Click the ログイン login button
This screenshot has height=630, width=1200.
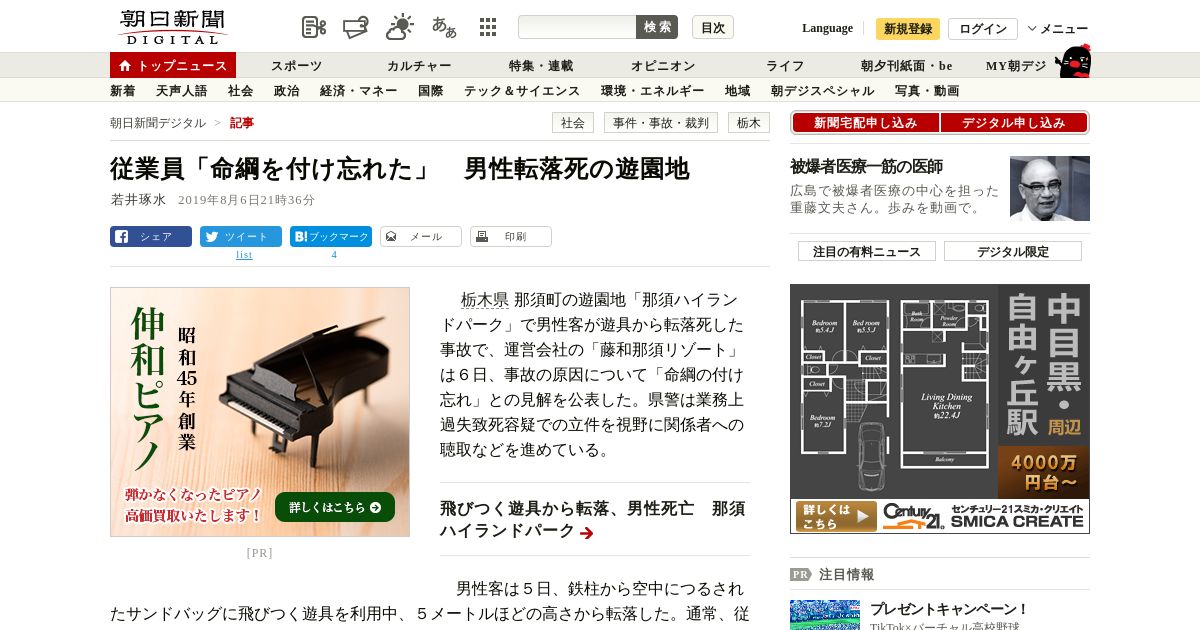983,29
